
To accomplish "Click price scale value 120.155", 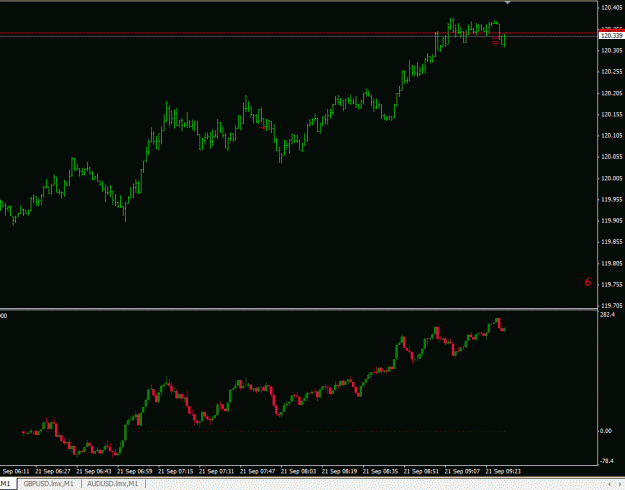I will pyautogui.click(x=612, y=114).
